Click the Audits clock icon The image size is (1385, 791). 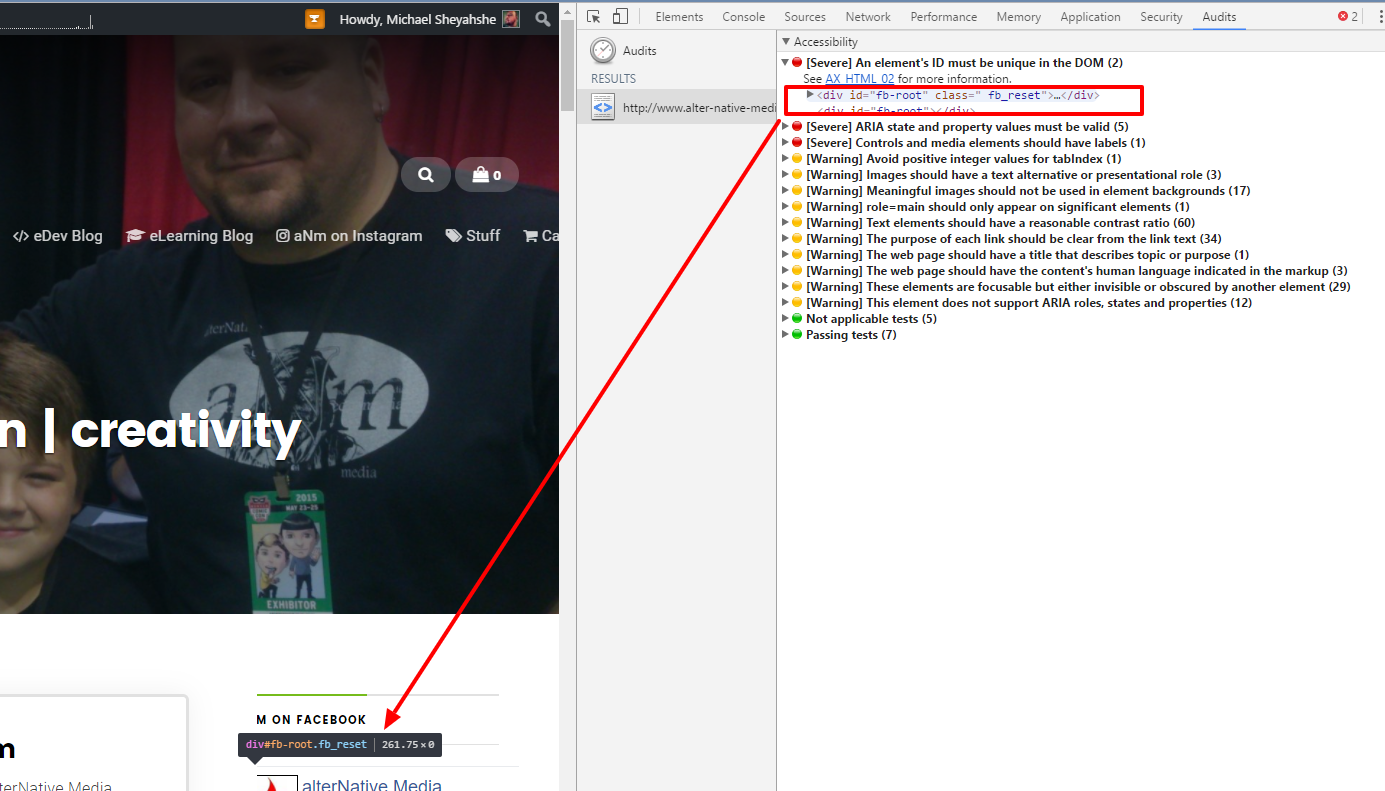click(603, 50)
